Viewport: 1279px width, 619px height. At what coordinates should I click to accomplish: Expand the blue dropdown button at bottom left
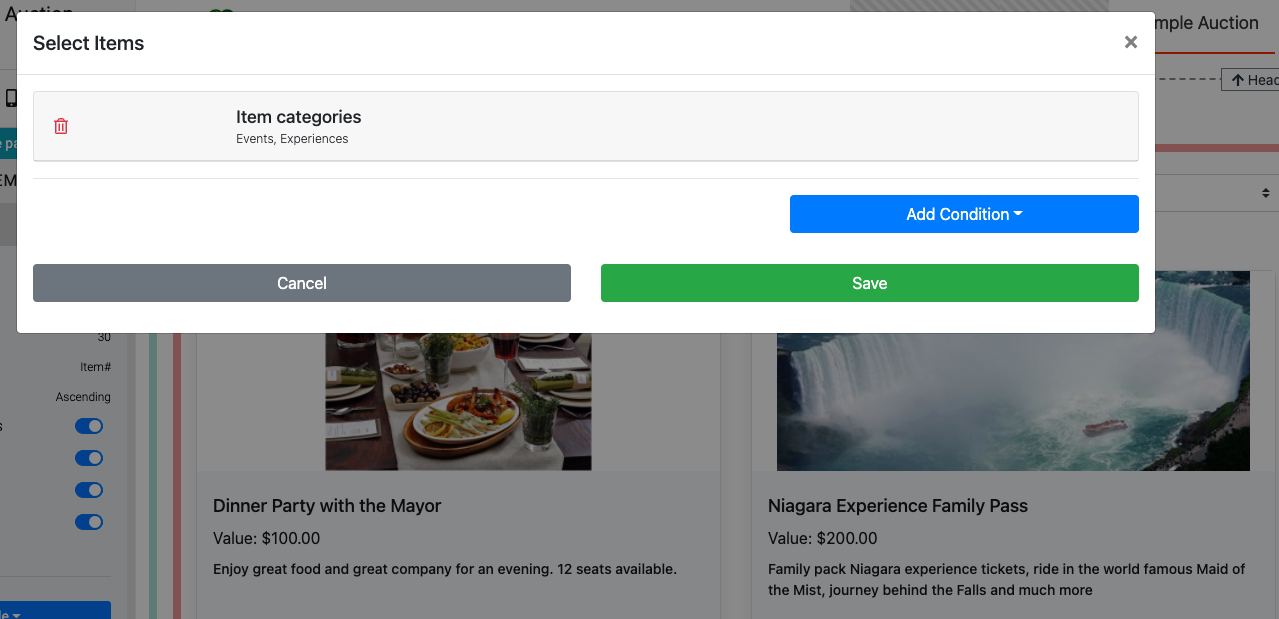[55, 610]
